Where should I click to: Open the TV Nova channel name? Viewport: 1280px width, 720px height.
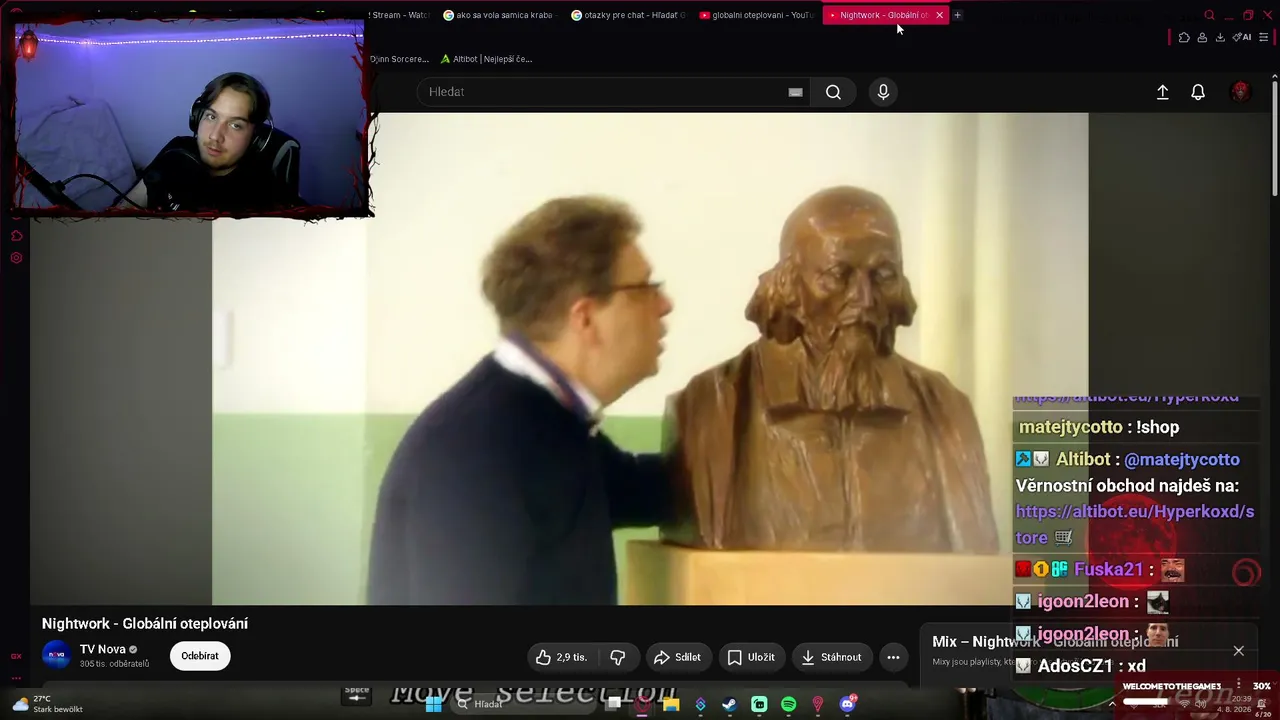click(x=103, y=649)
